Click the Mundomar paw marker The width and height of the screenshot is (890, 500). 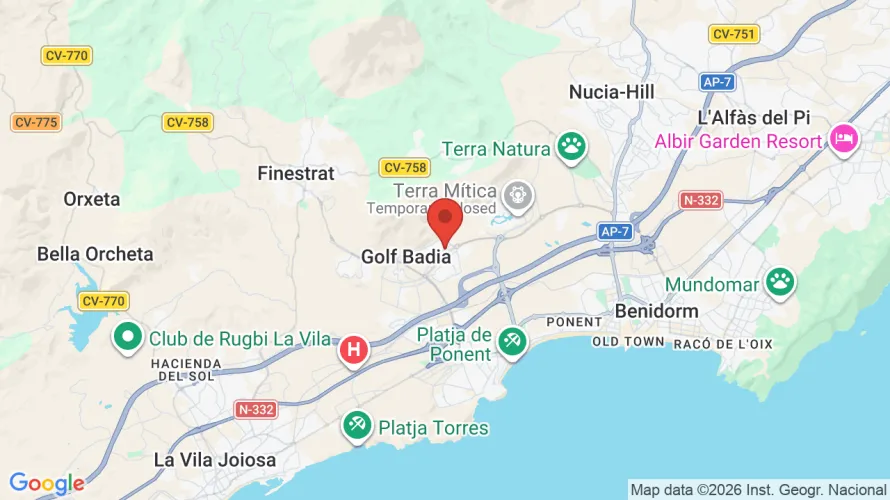click(x=780, y=283)
